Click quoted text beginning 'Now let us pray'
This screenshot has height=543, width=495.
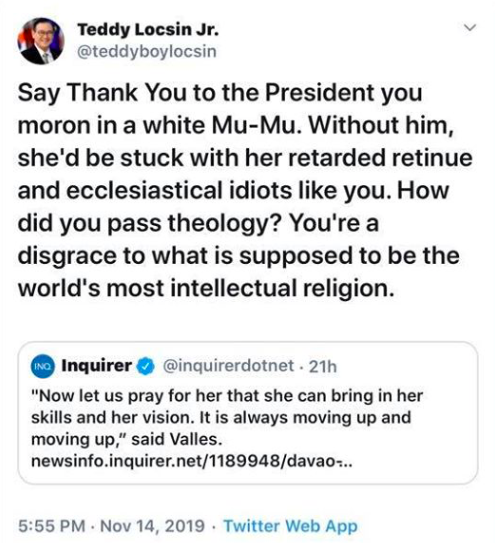pos(227,396)
